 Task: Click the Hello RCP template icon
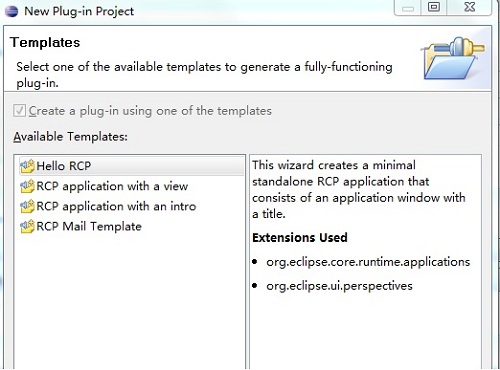click(x=27, y=166)
